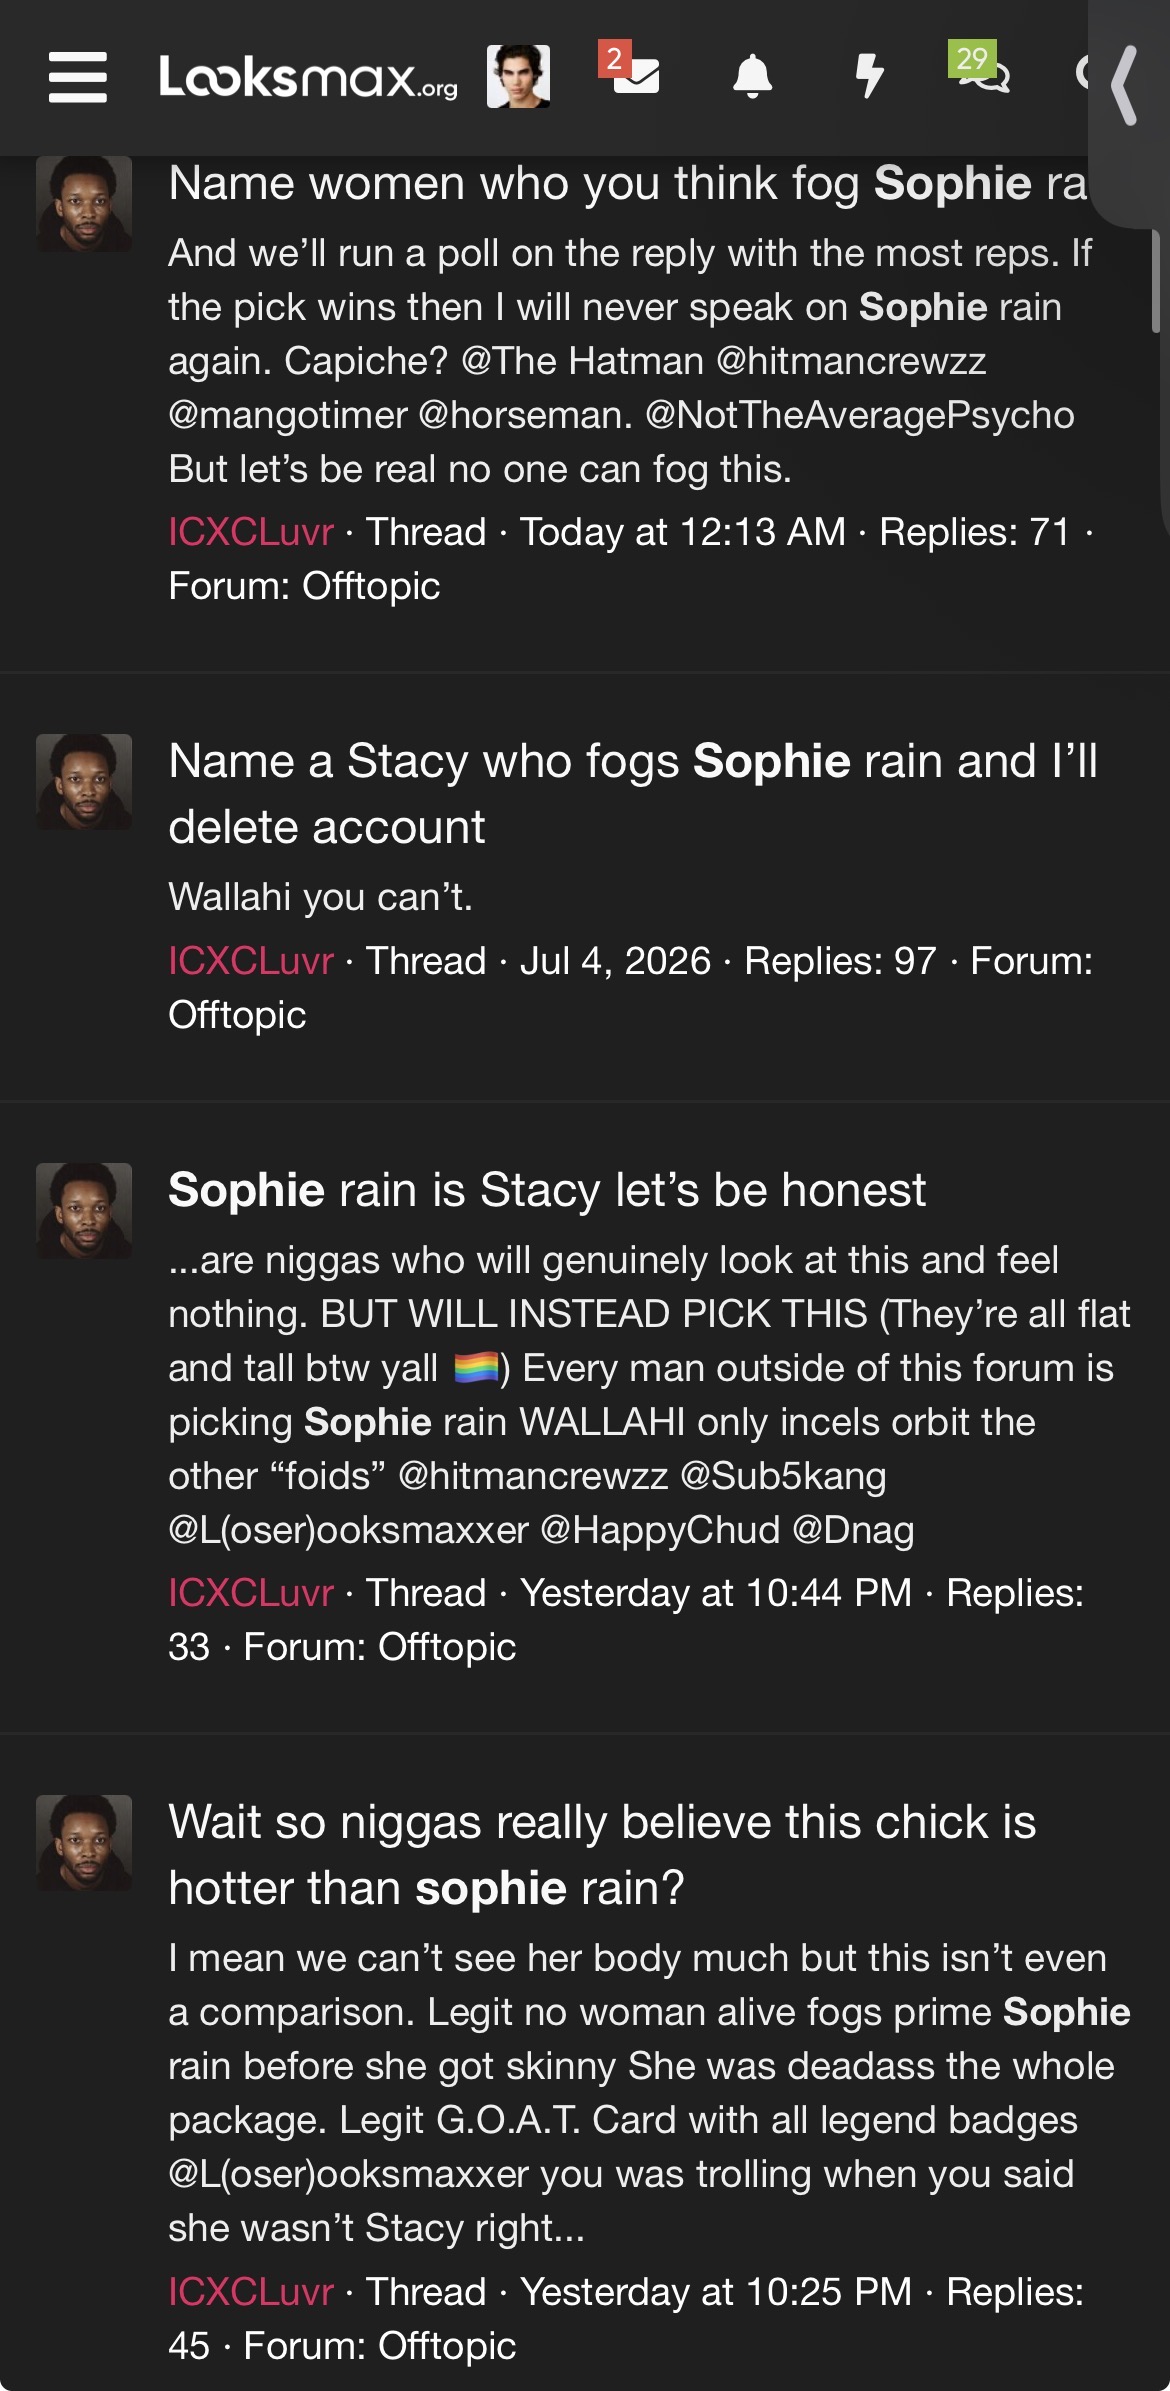The image size is (1170, 2391).
Task: Expand the side panel chevron handle
Action: point(1125,86)
